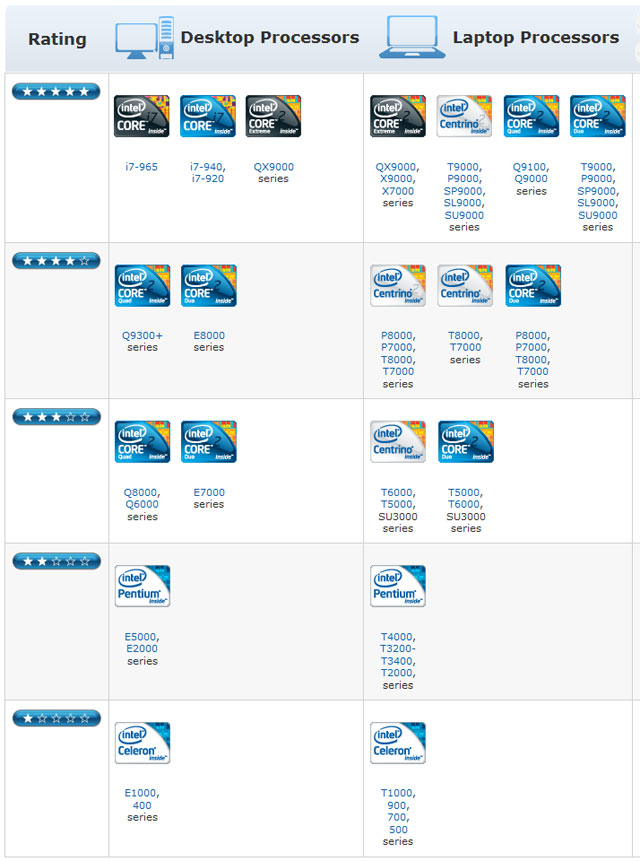640x861 pixels.
Task: Open the desktop QX9000 series link
Action: pos(273,166)
